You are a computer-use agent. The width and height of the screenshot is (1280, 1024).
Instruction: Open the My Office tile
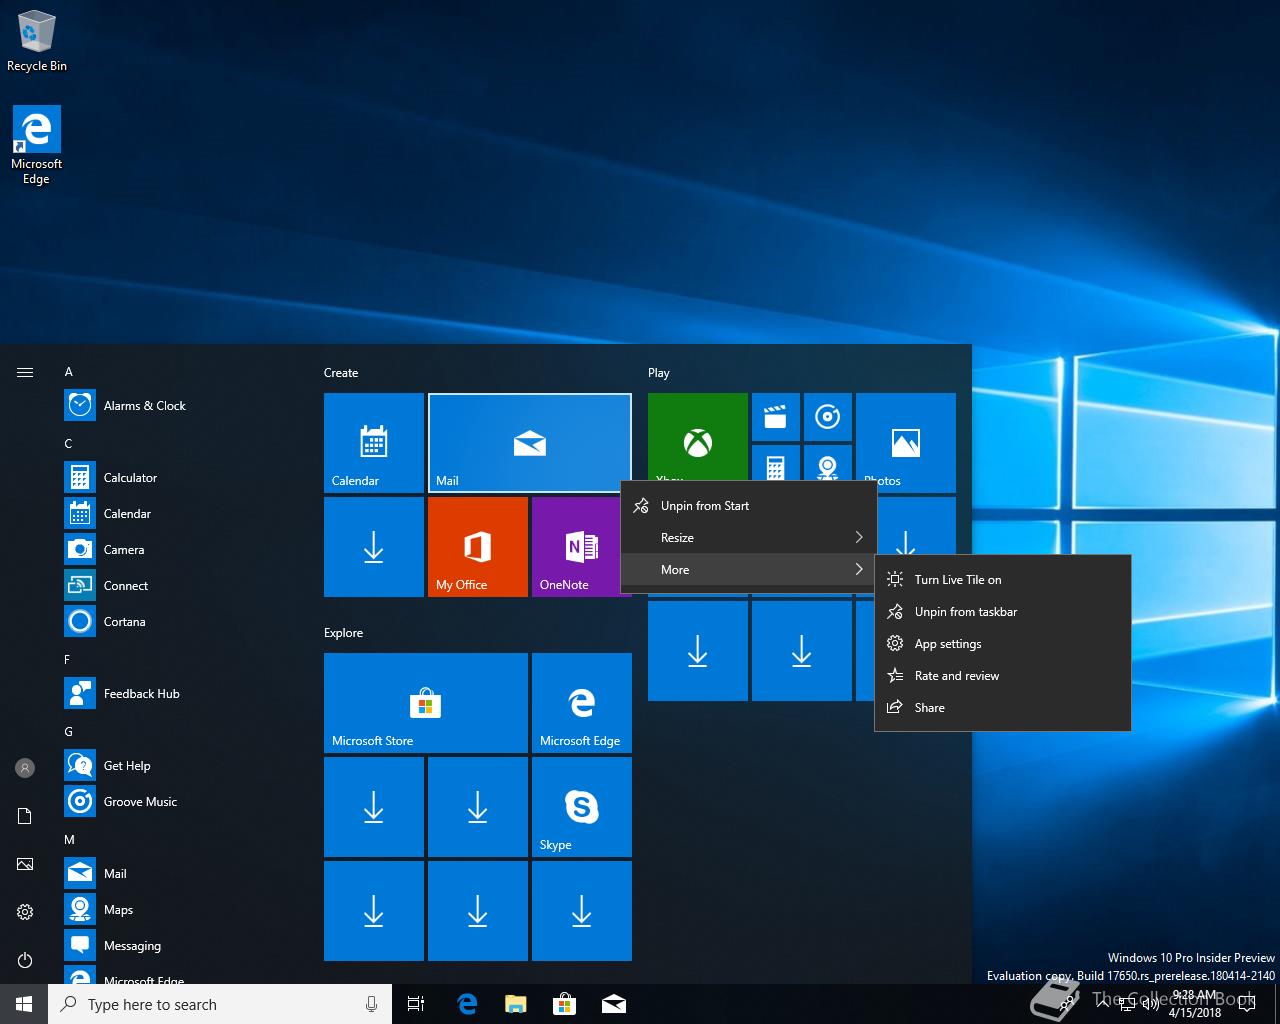coord(478,547)
